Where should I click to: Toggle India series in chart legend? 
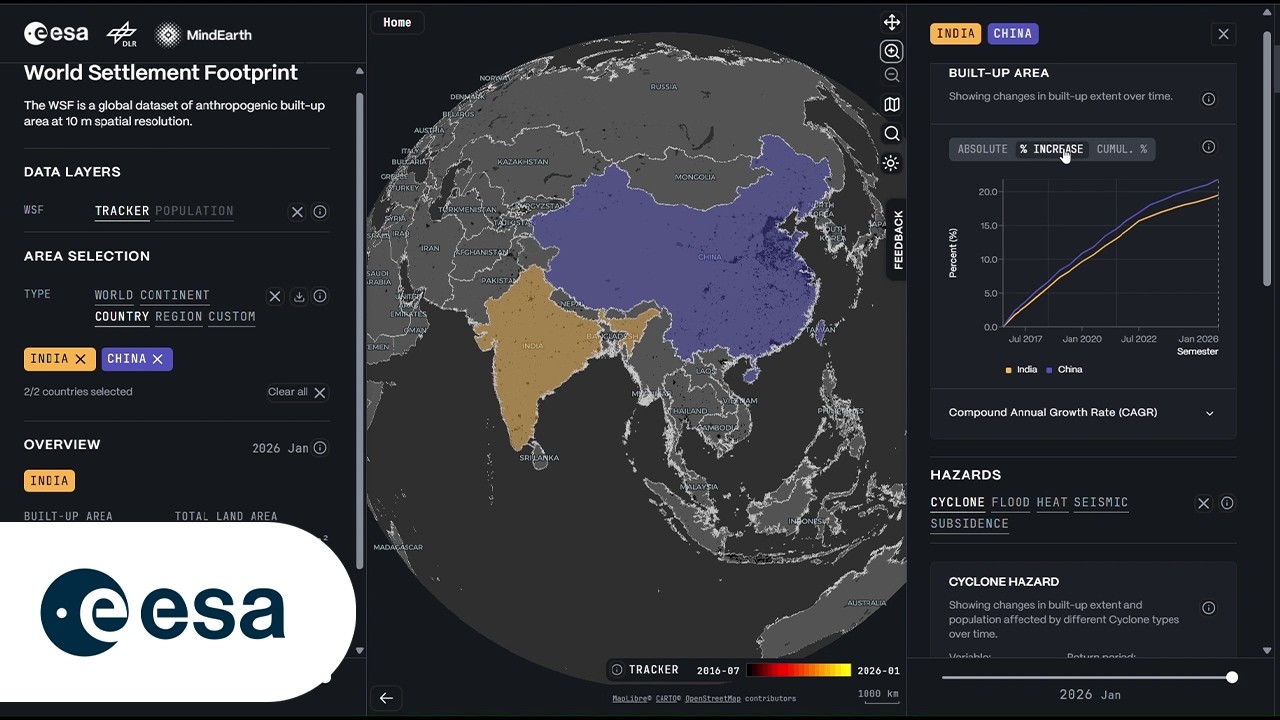point(1021,369)
